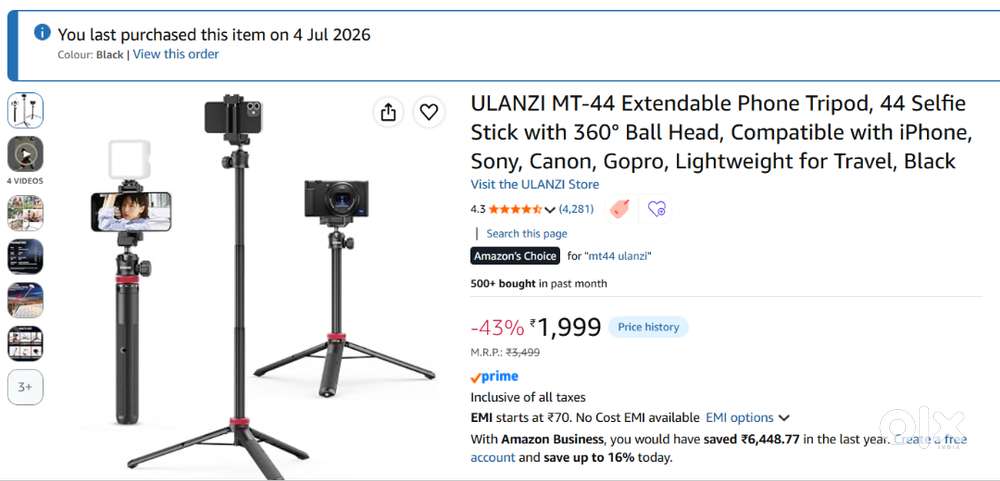Select the dark specs thumbnail image
The image size is (1000, 481).
tap(26, 256)
